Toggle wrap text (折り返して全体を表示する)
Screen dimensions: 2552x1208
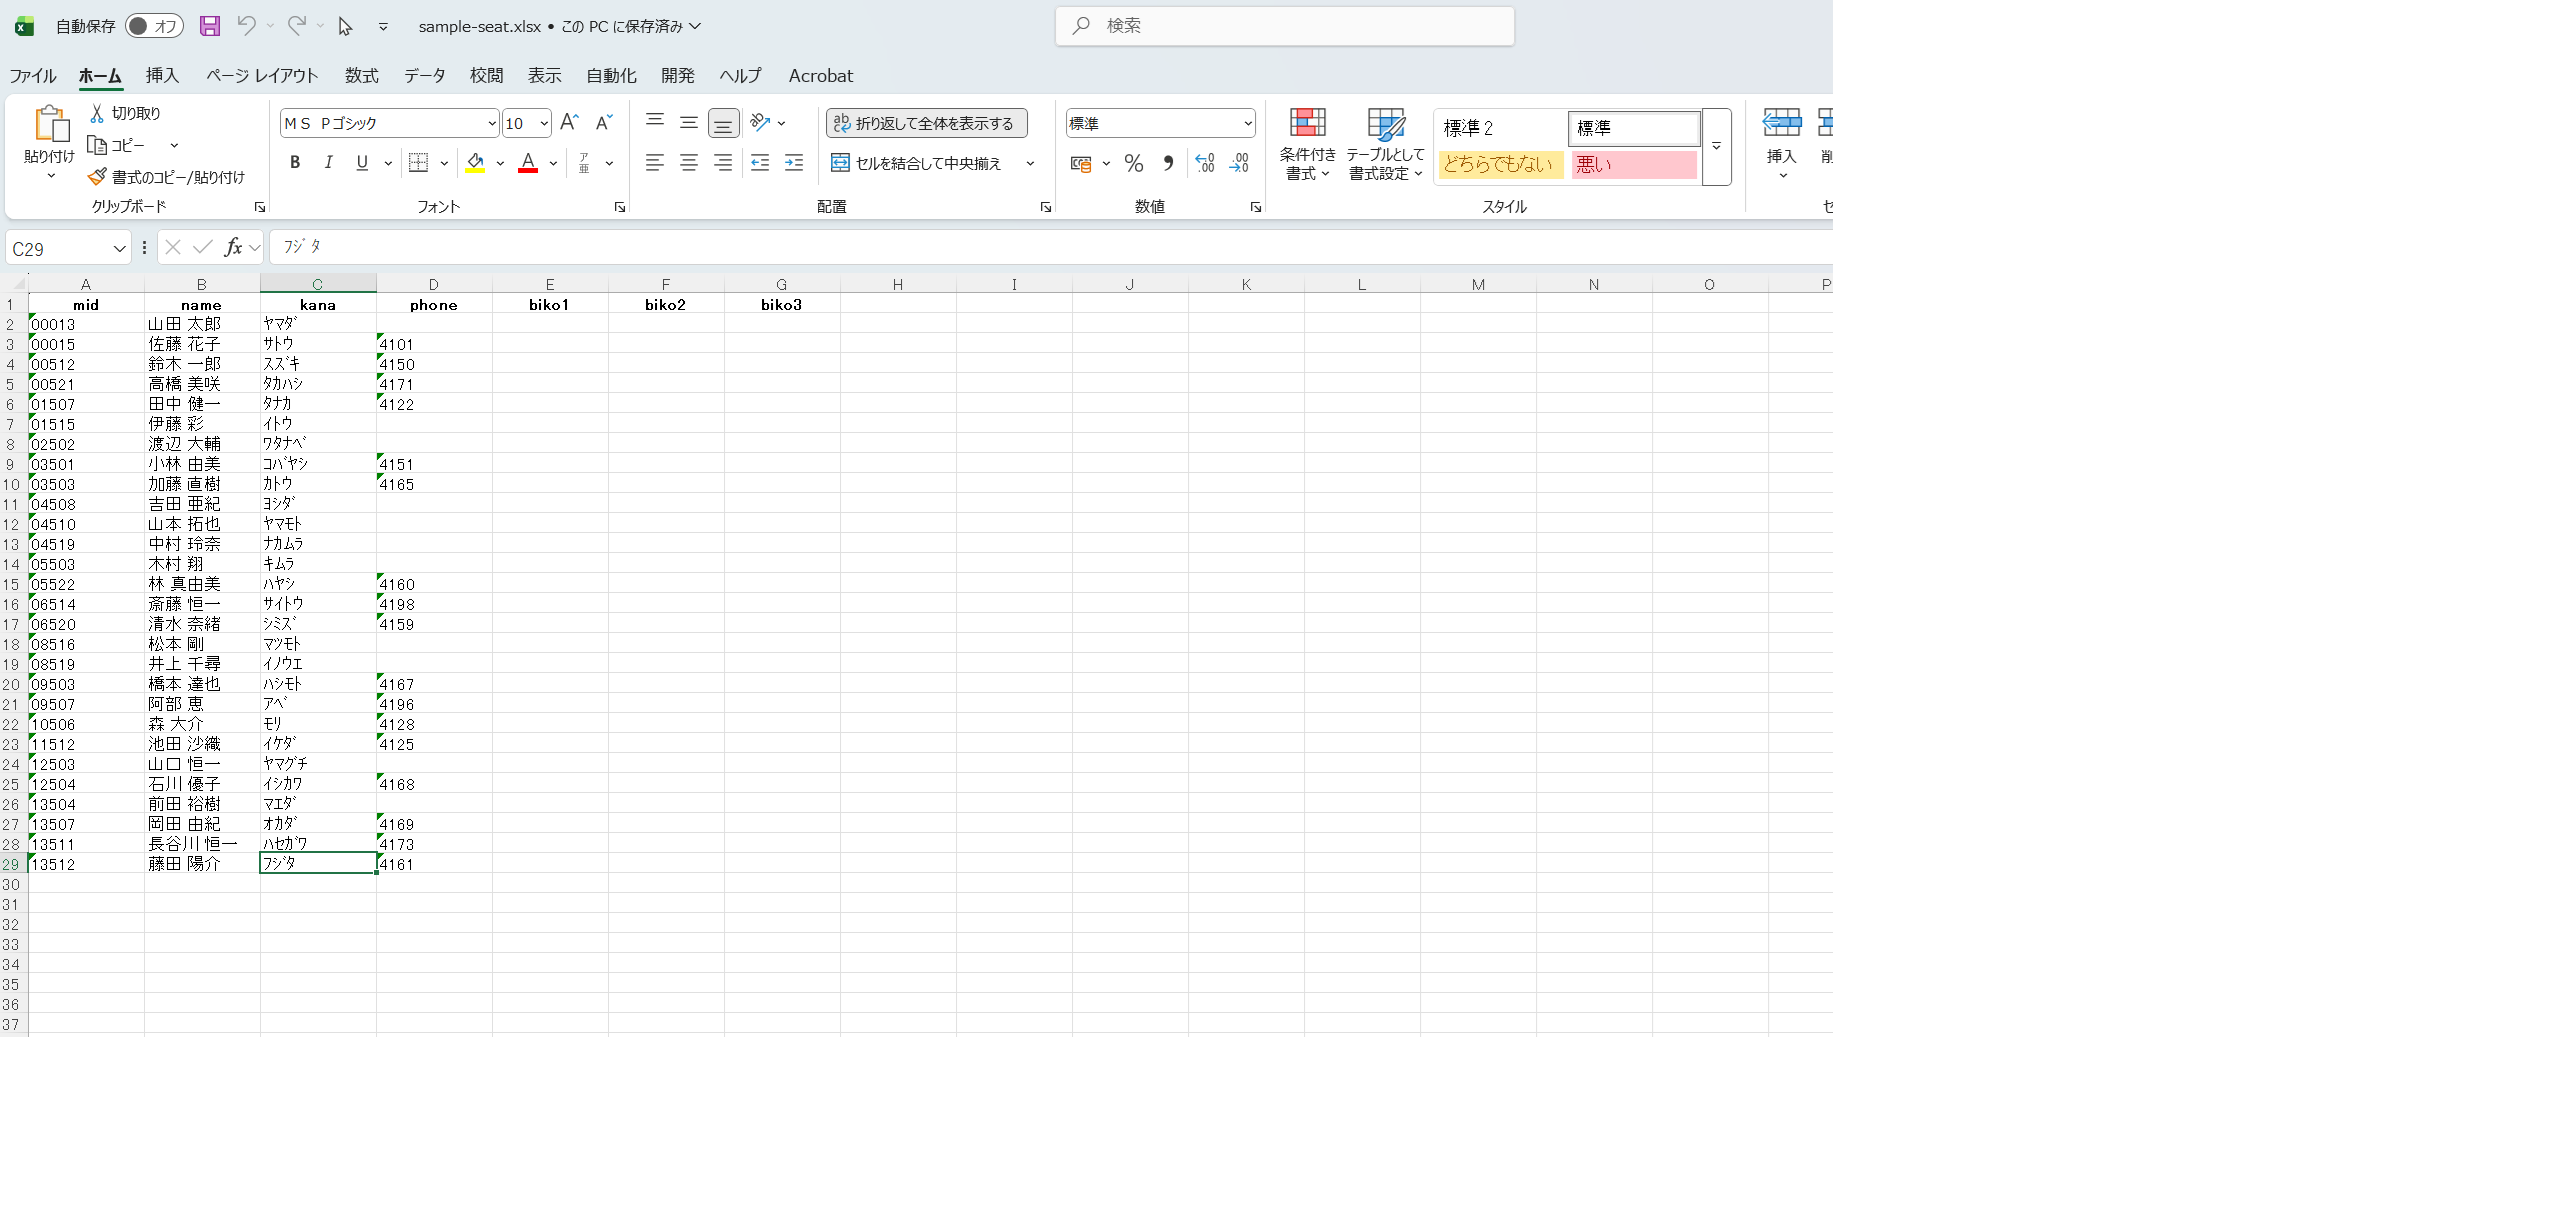(926, 122)
